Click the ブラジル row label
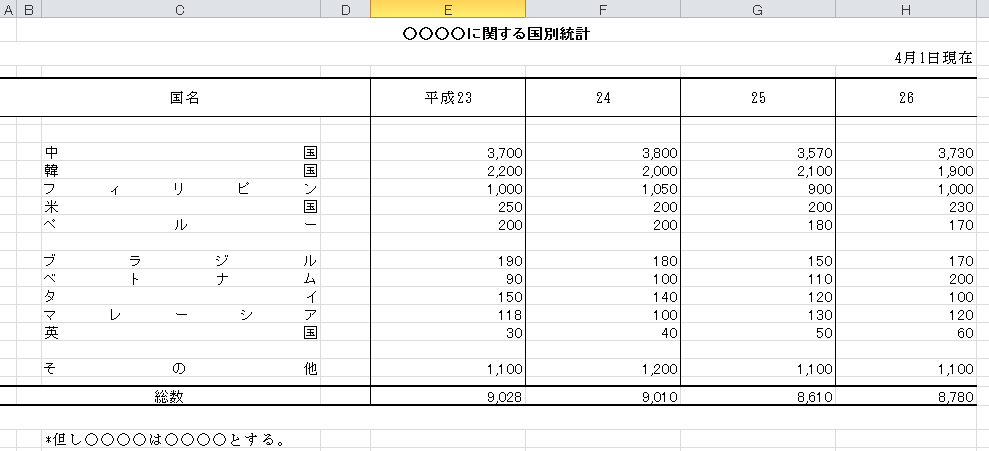 coord(180,260)
